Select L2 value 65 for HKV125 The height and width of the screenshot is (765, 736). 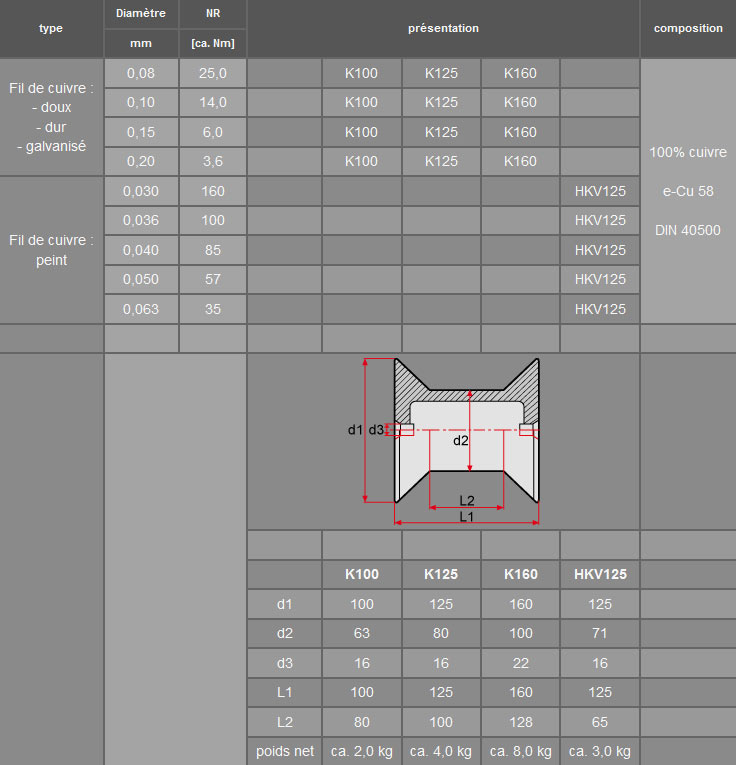point(600,722)
